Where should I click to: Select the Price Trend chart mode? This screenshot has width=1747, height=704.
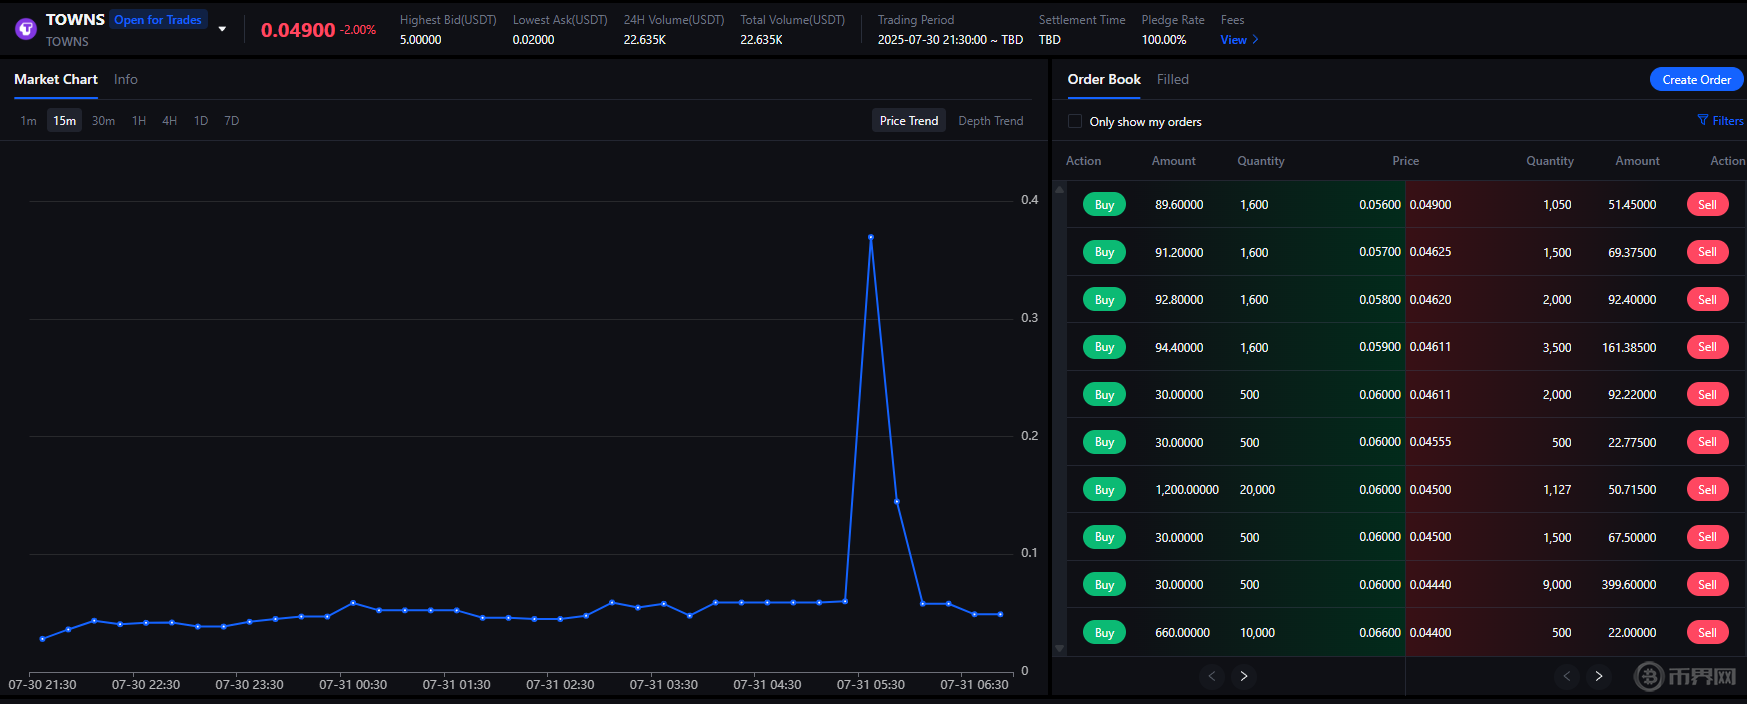[x=909, y=121]
